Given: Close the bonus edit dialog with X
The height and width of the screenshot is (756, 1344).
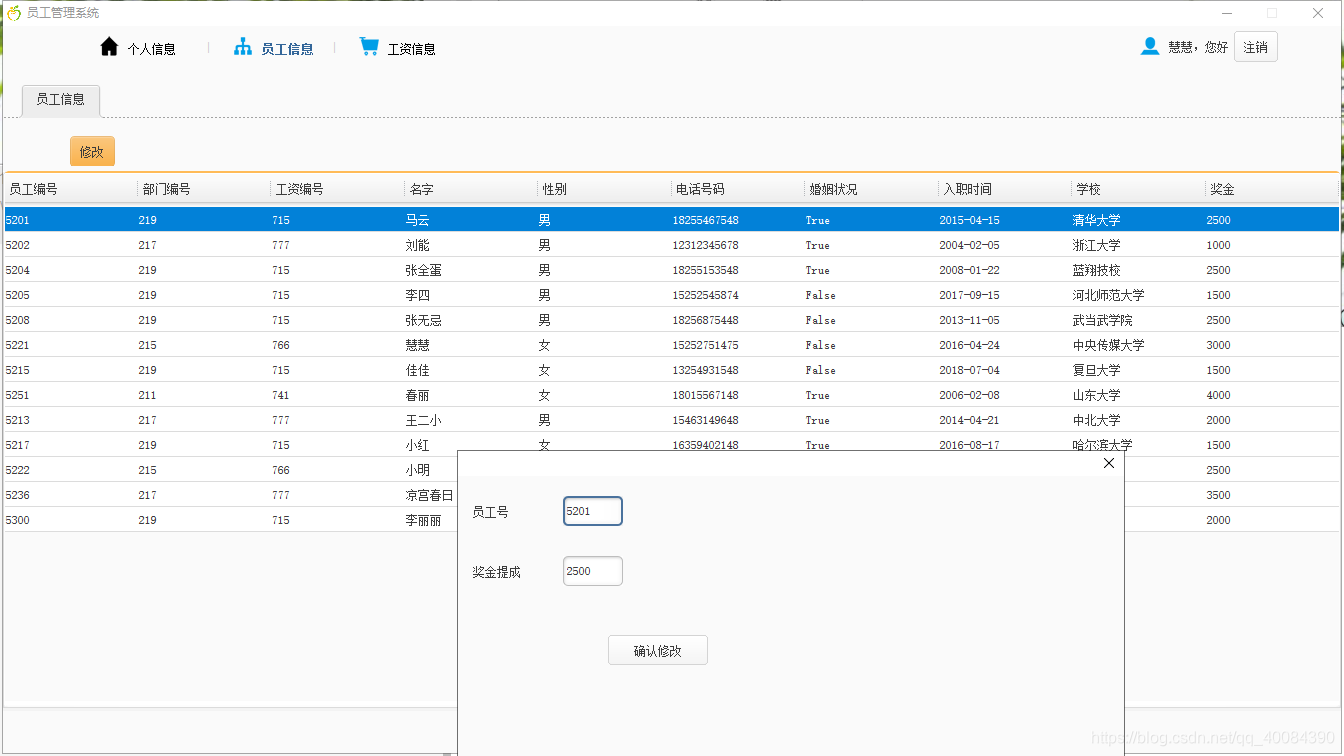Looking at the screenshot, I should [1108, 463].
